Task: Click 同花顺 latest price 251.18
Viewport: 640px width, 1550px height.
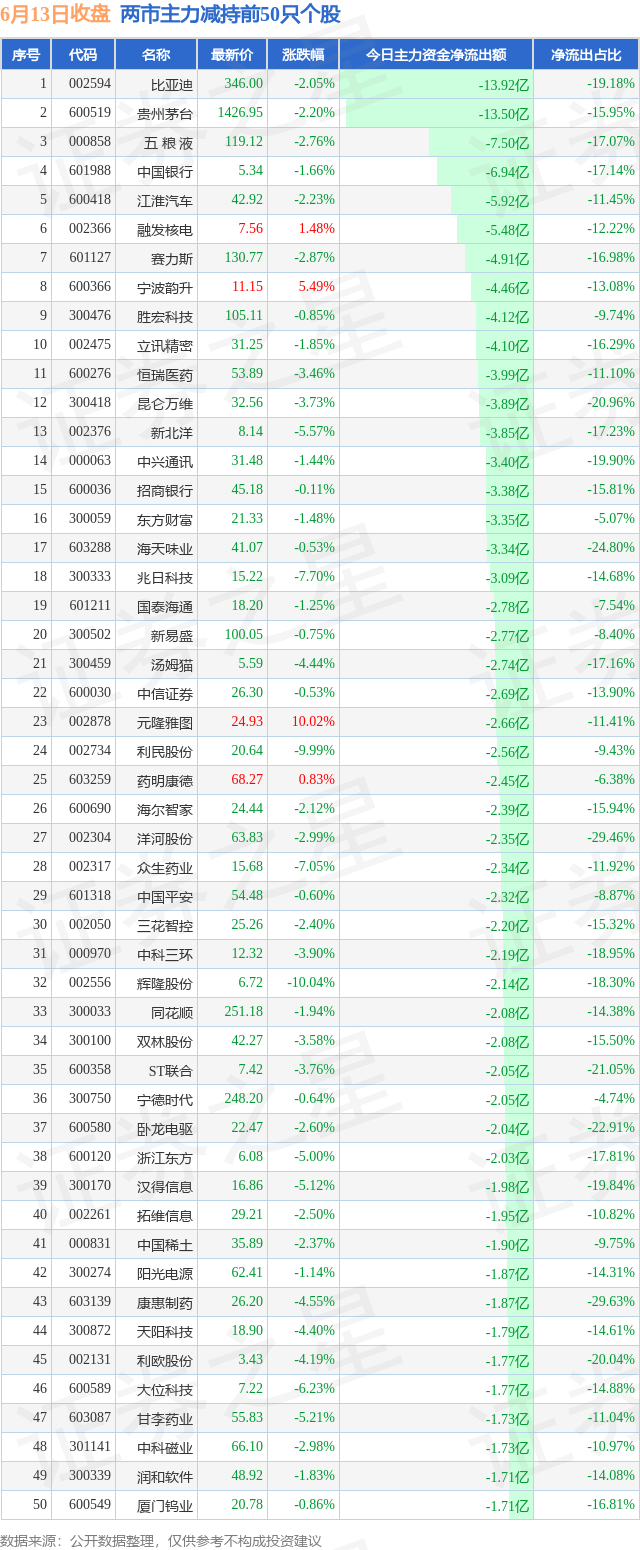Action: coord(244,1012)
